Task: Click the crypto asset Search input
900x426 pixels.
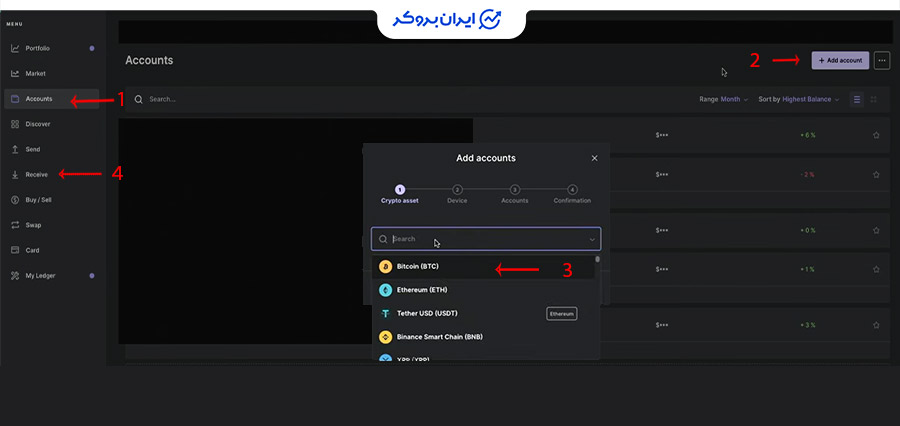Action: point(486,239)
